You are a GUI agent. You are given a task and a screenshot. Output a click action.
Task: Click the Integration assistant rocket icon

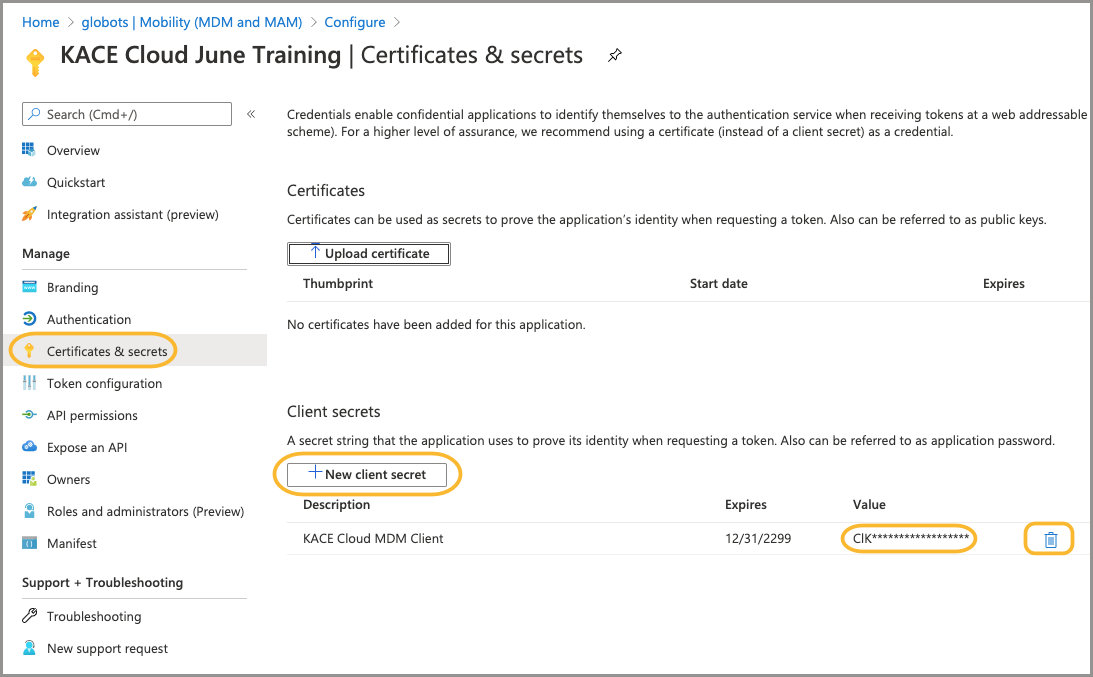tap(29, 214)
